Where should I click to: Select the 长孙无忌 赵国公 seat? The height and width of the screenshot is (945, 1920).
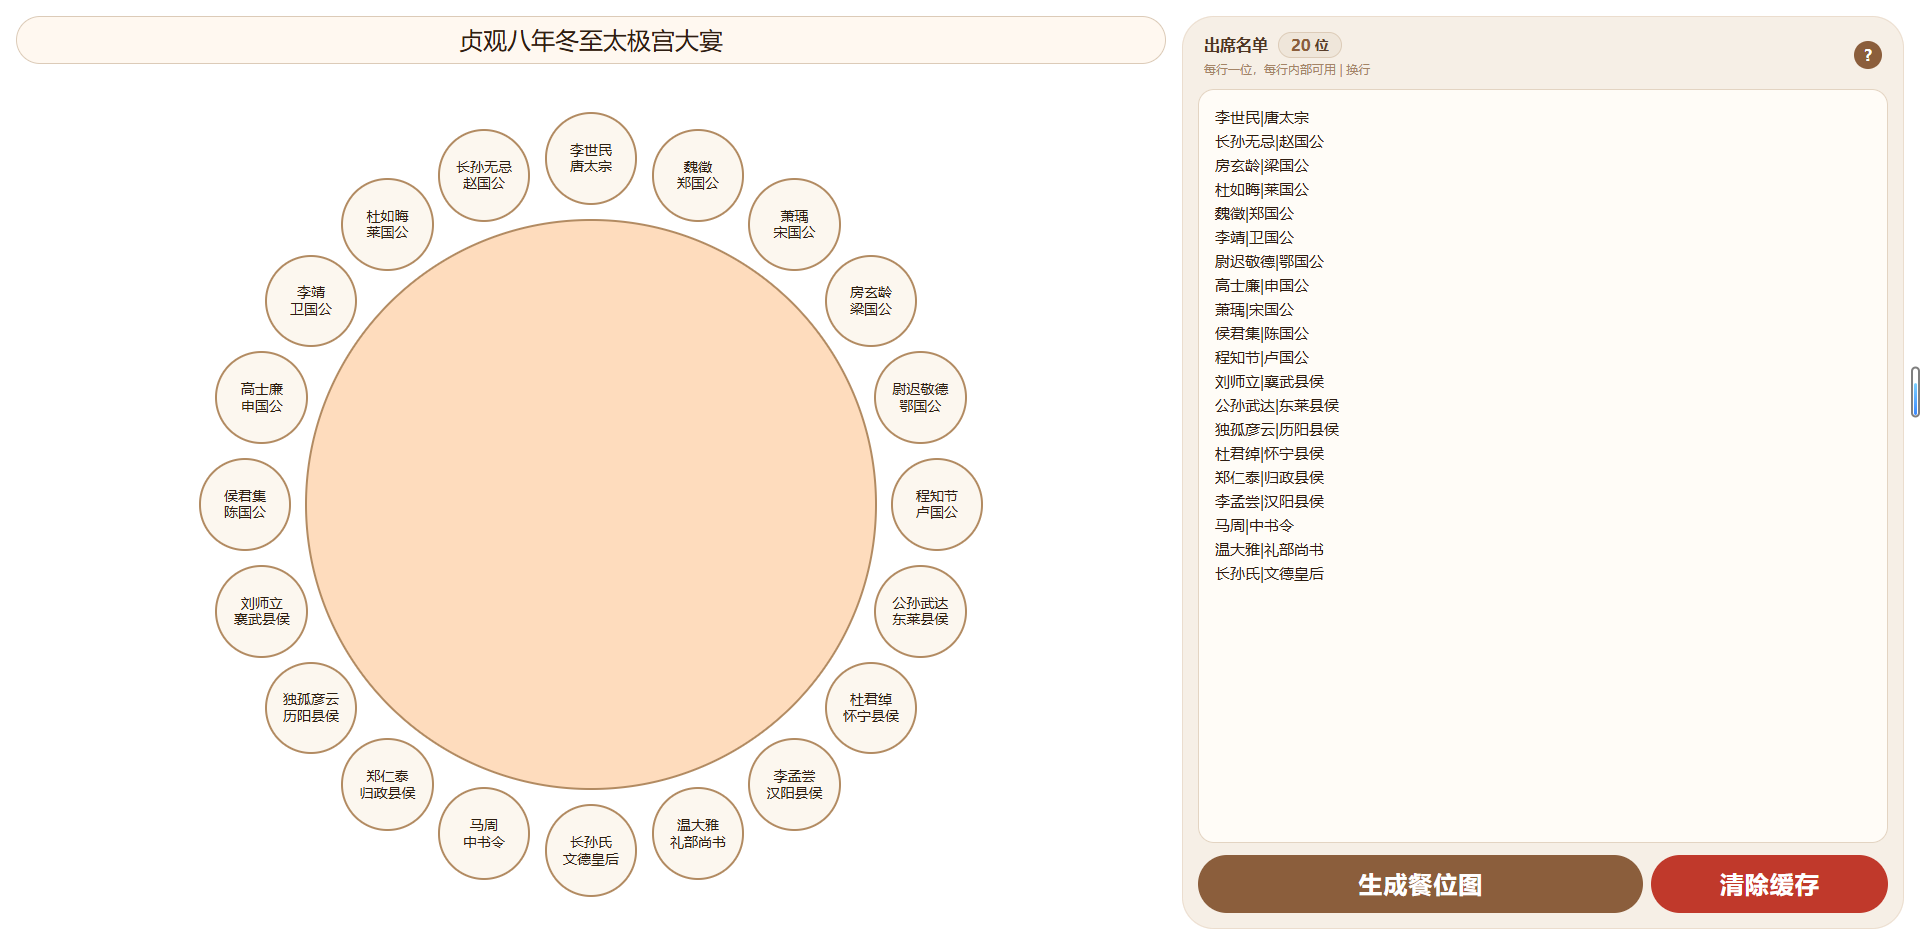484,175
